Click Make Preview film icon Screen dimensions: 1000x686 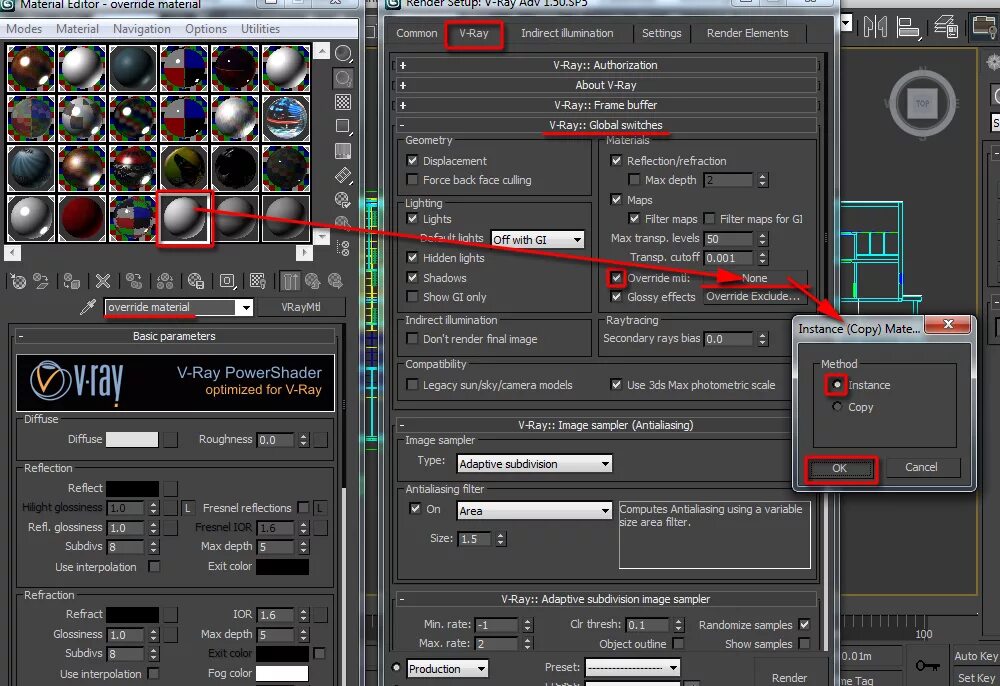pyautogui.click(x=343, y=175)
